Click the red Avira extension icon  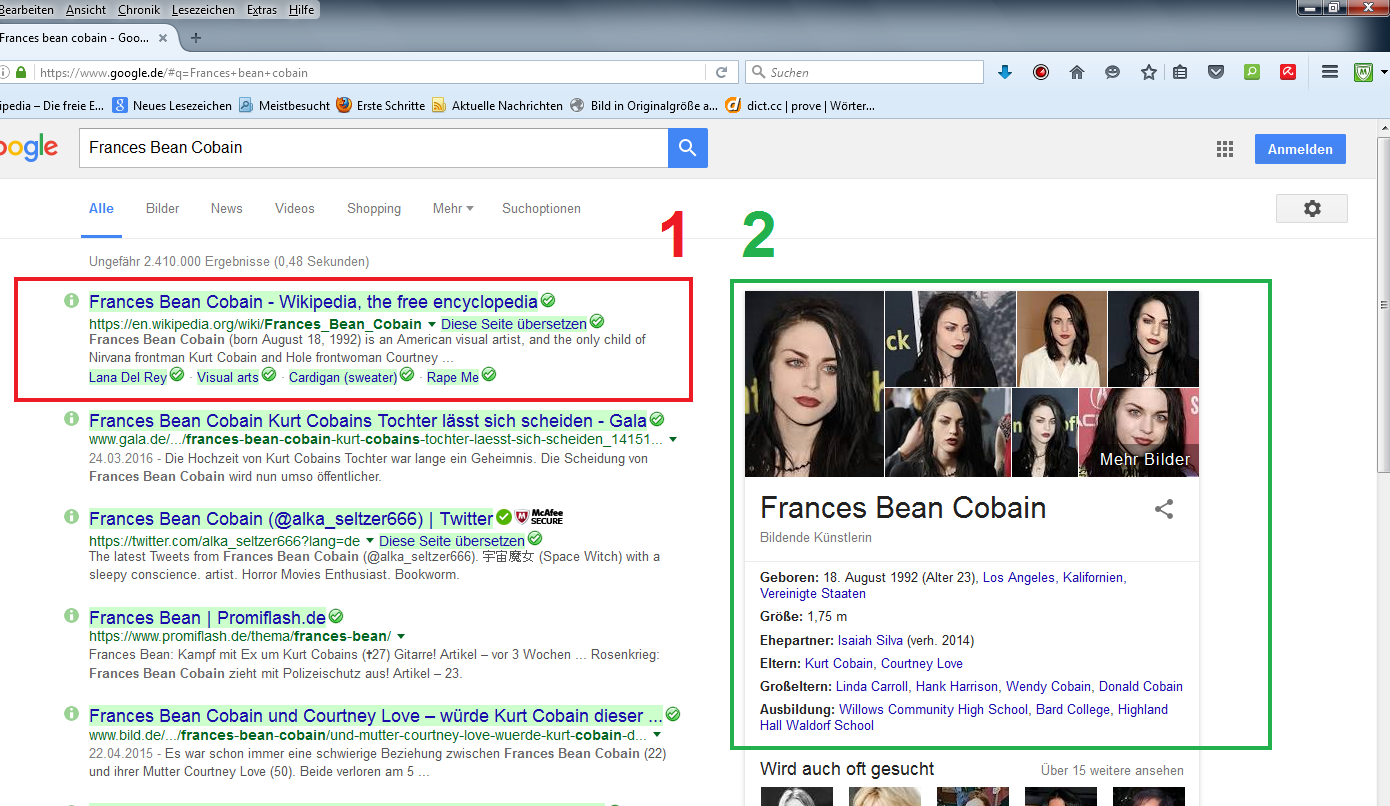coord(1289,72)
